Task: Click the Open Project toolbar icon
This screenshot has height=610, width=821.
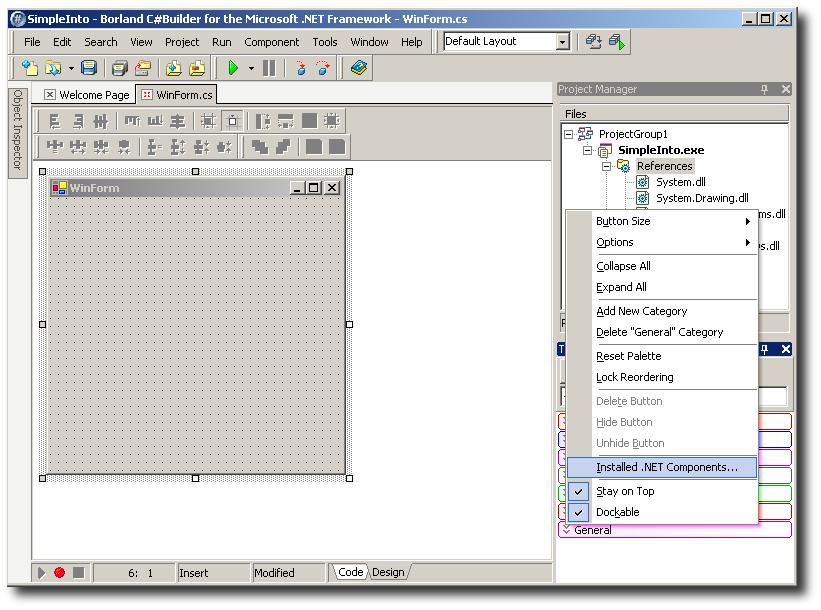Action: click(x=143, y=68)
